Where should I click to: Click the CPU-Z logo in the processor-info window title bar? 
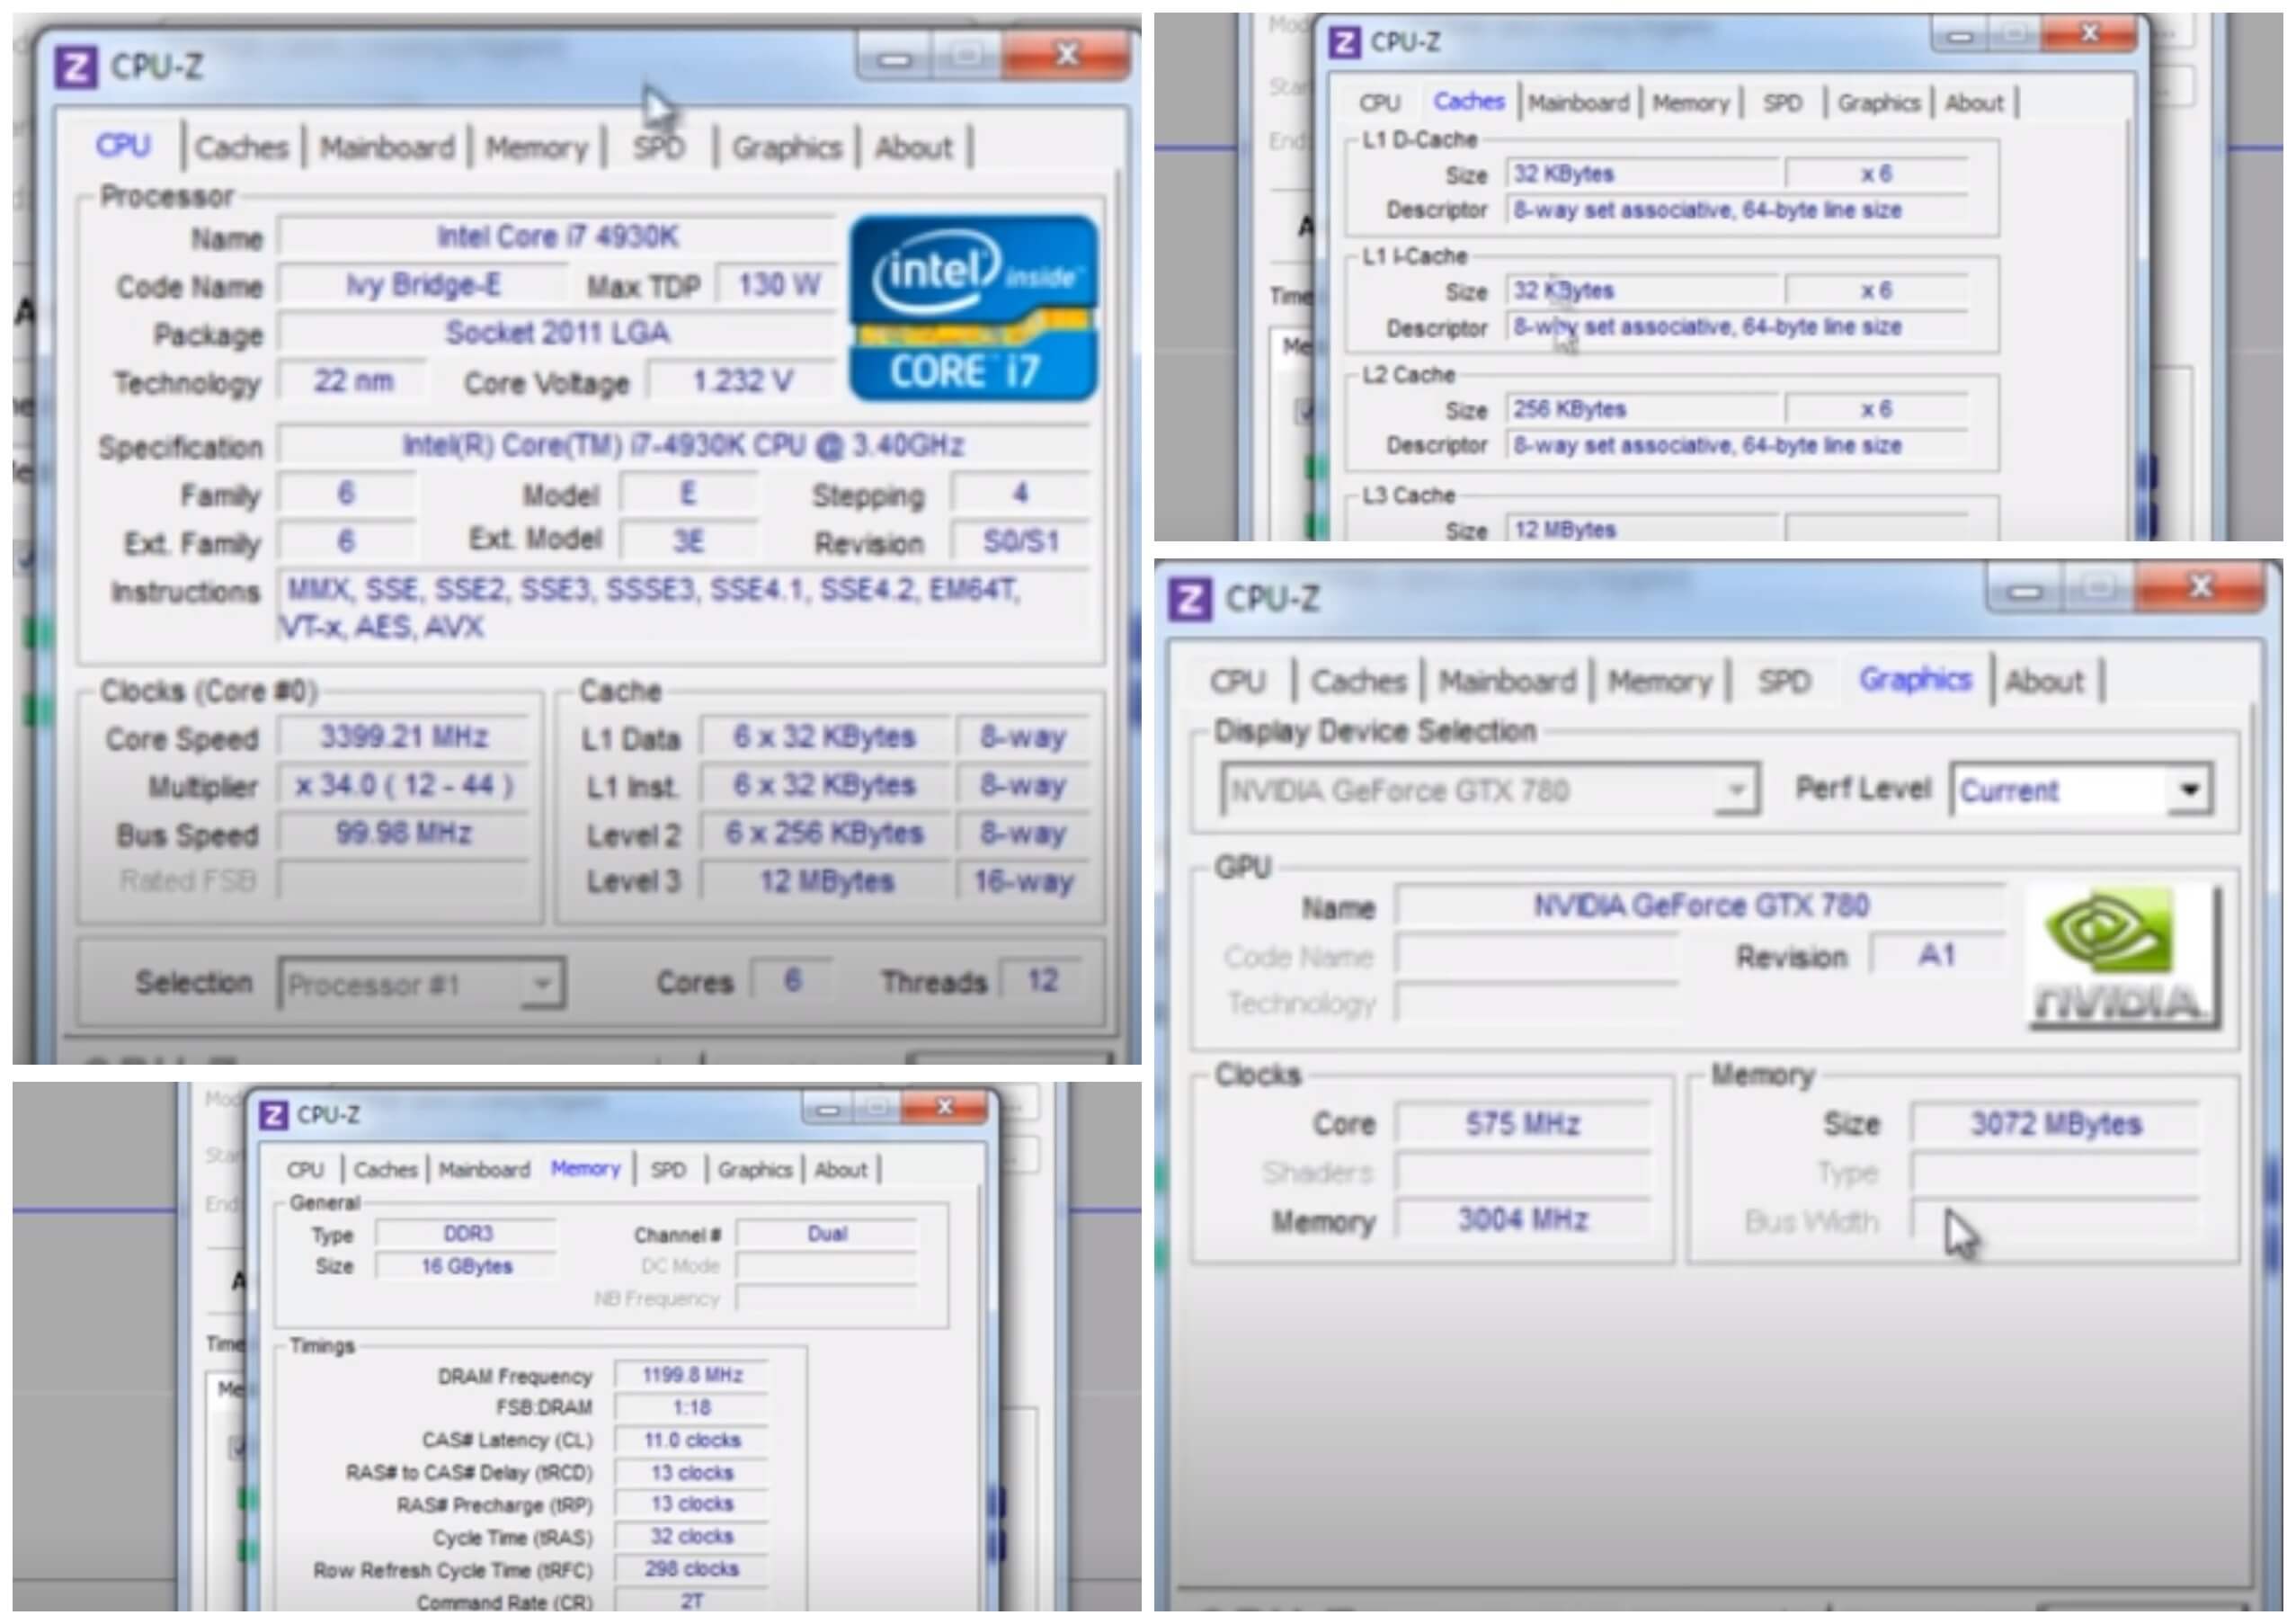(76, 67)
